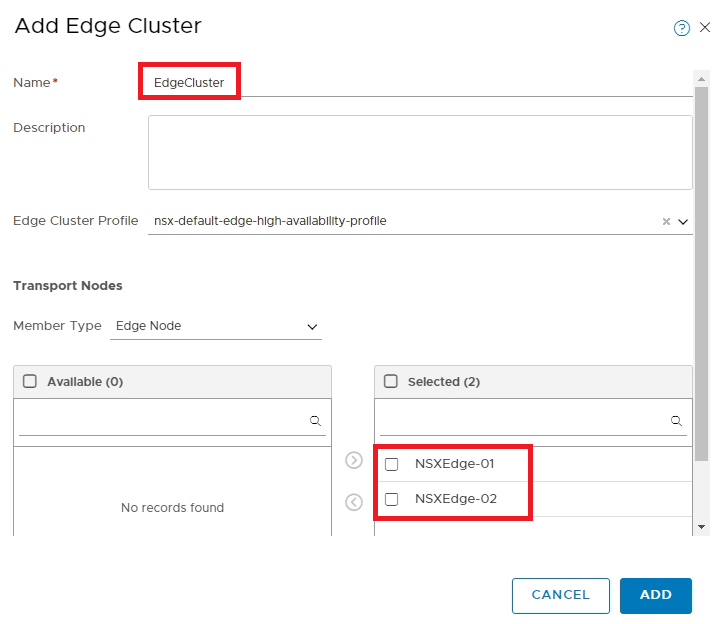Viewport: 722px width, 624px height.
Task: Open the Member Type dropdown
Action: coord(215,326)
